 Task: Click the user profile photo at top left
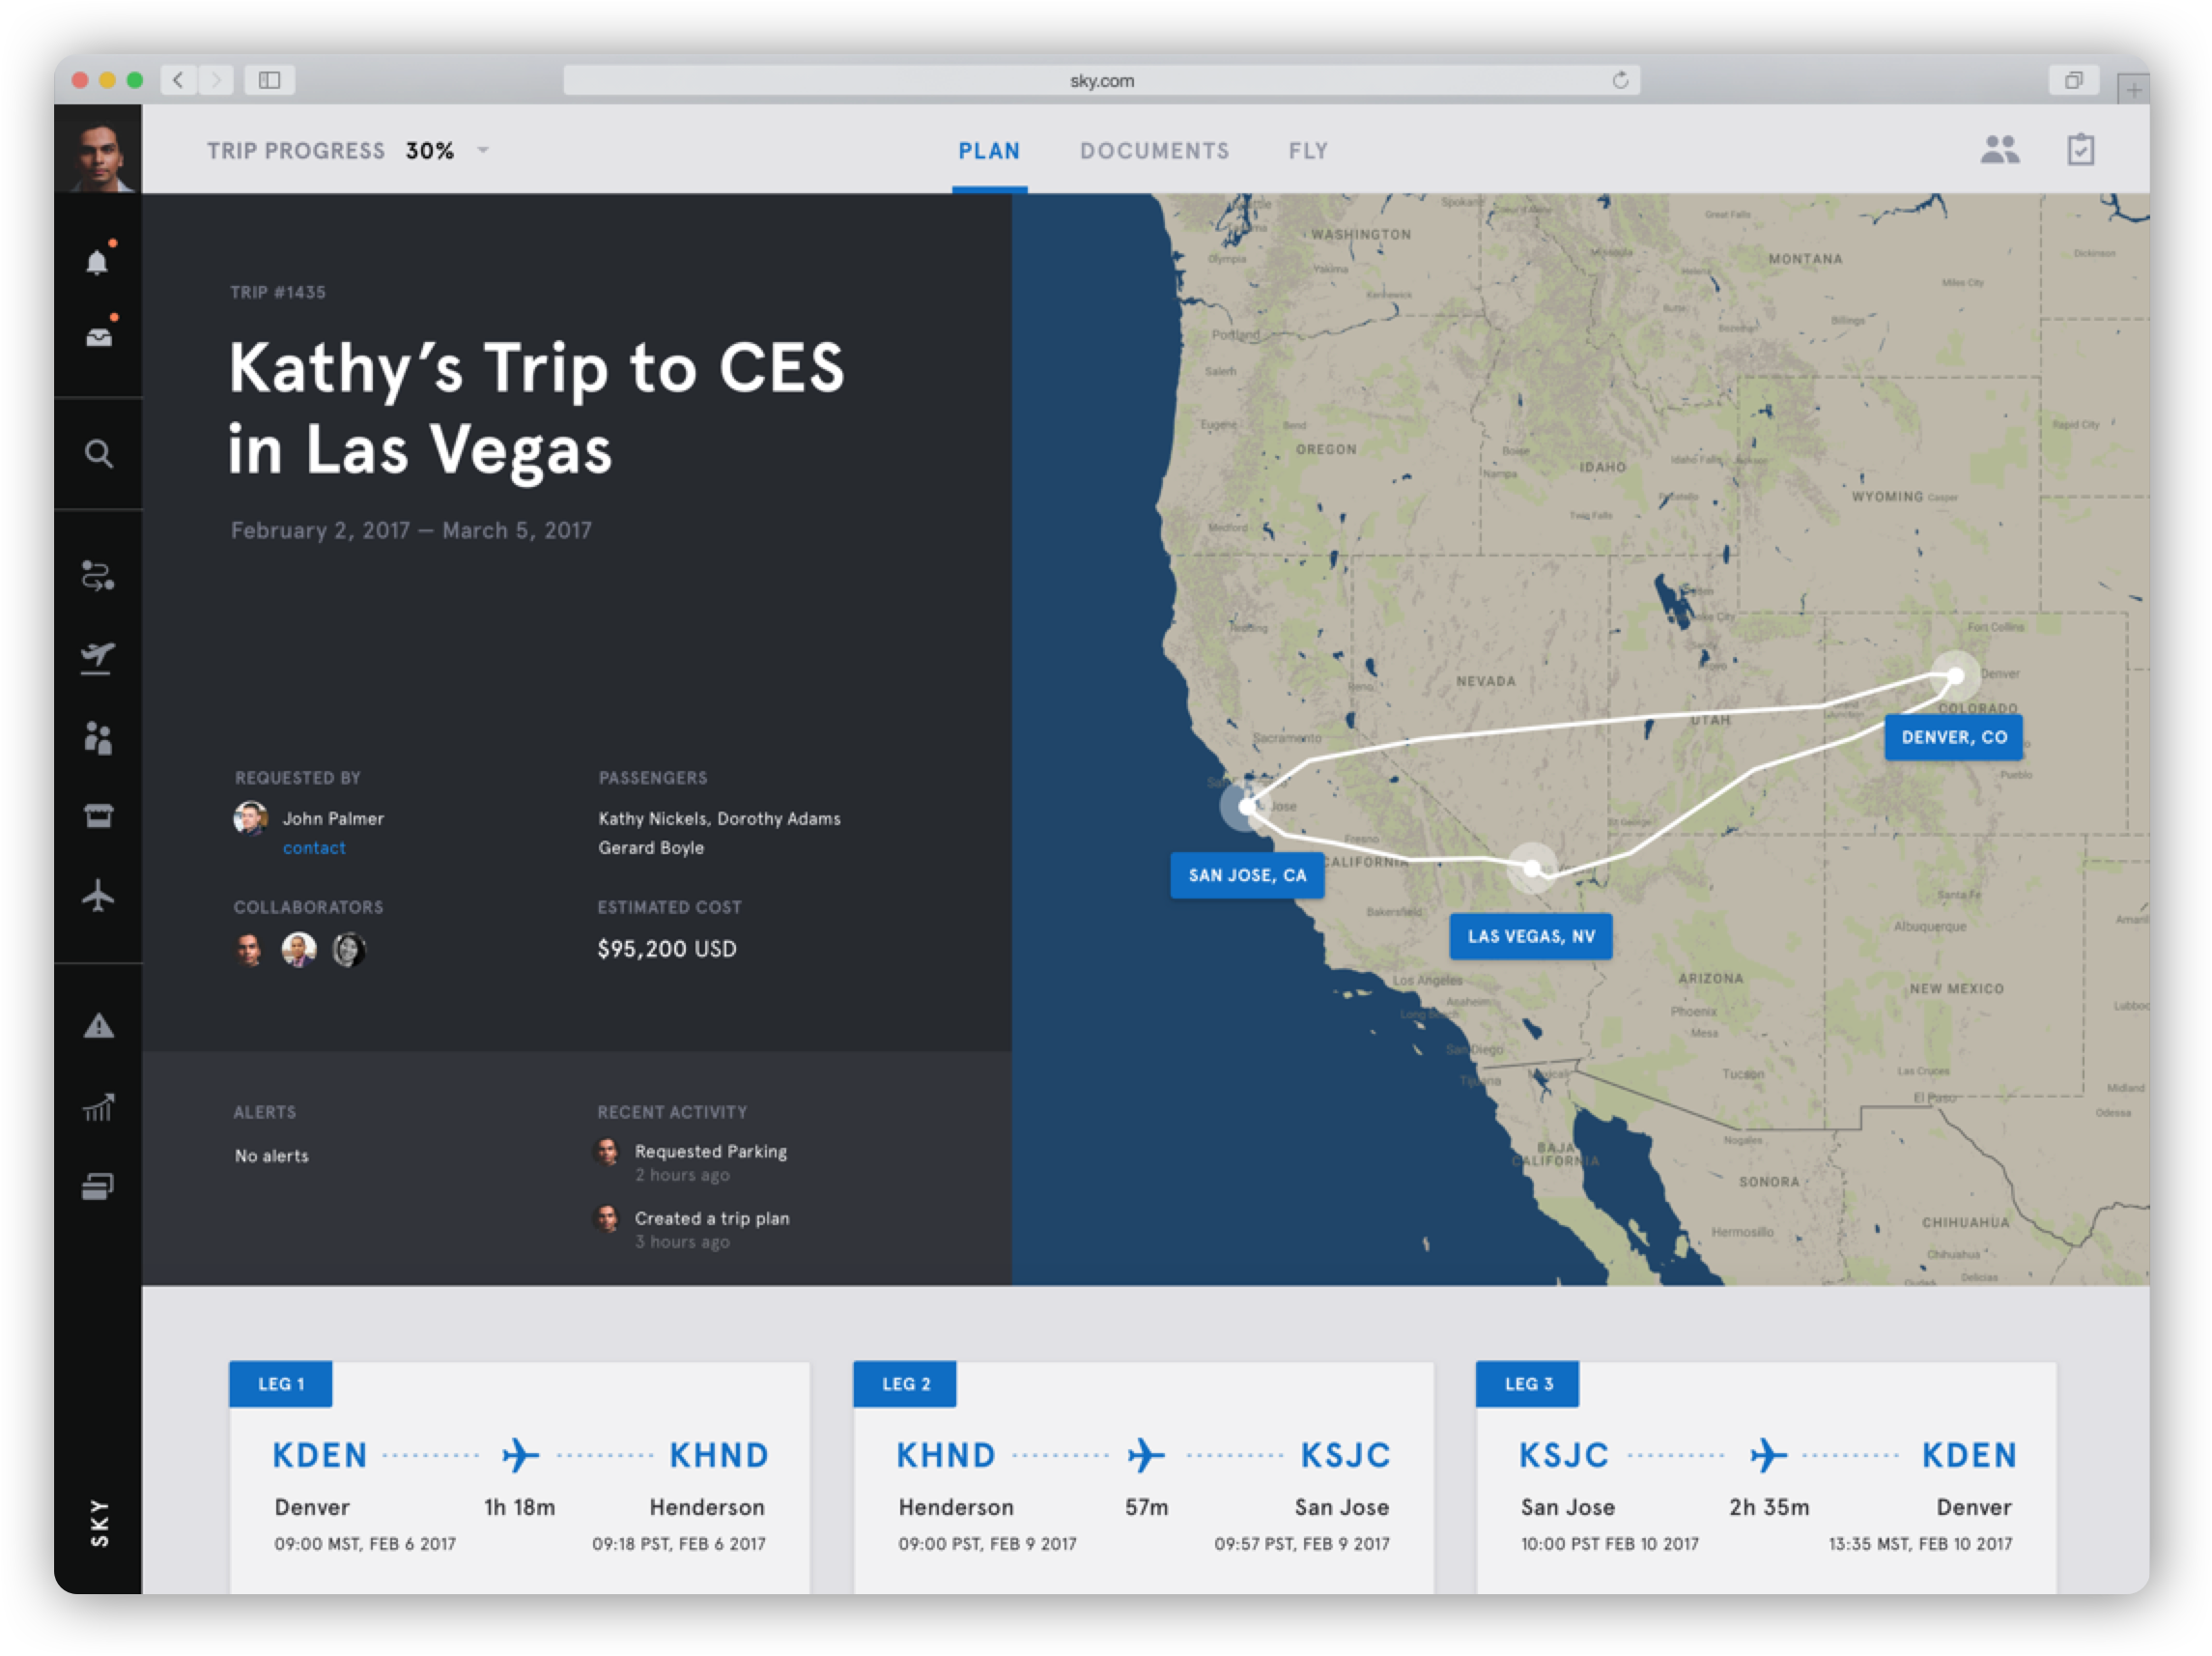coord(98,149)
